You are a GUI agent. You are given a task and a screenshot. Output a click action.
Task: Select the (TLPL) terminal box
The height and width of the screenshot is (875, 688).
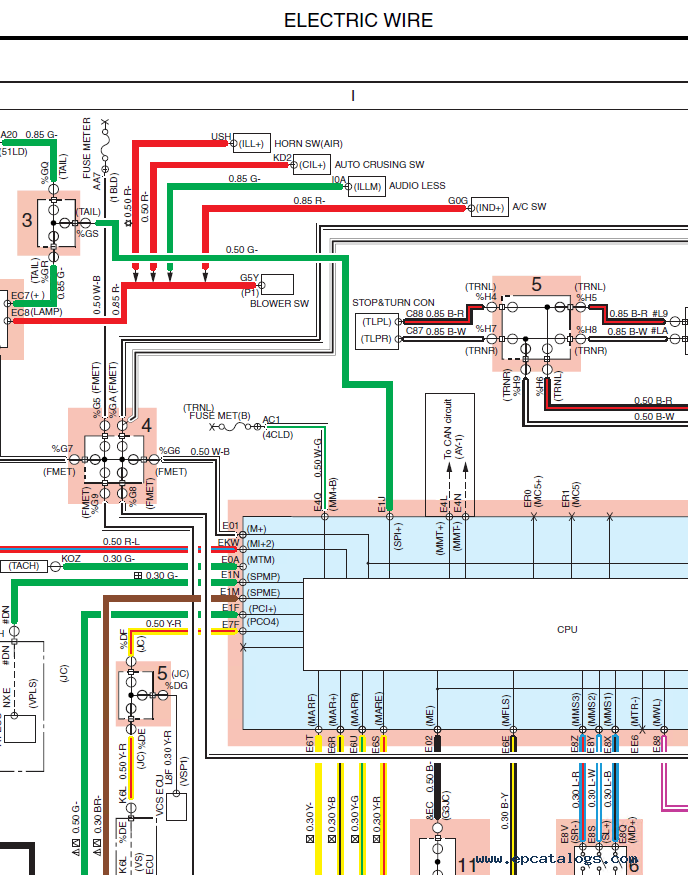(377, 322)
